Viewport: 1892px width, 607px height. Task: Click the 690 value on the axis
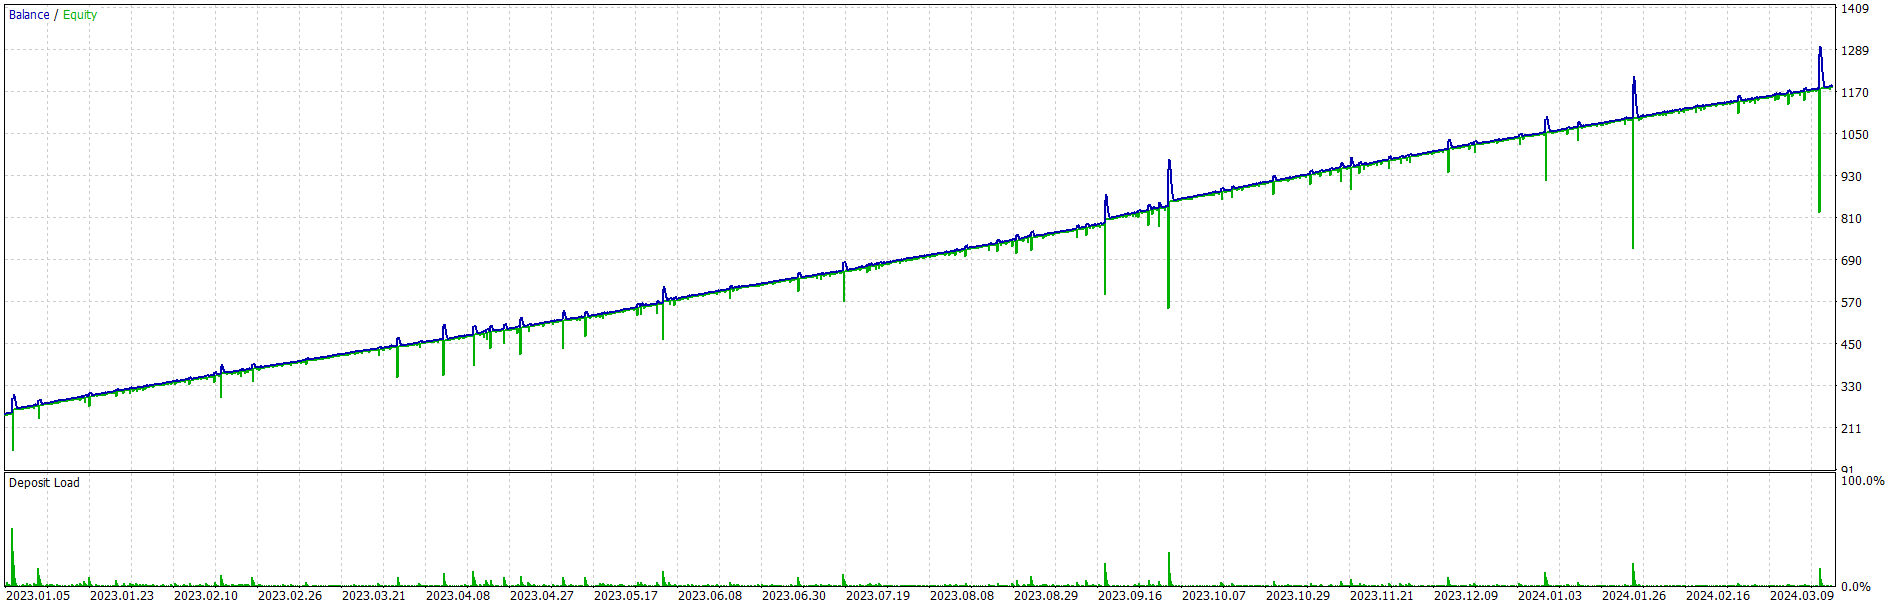[x=1852, y=261]
